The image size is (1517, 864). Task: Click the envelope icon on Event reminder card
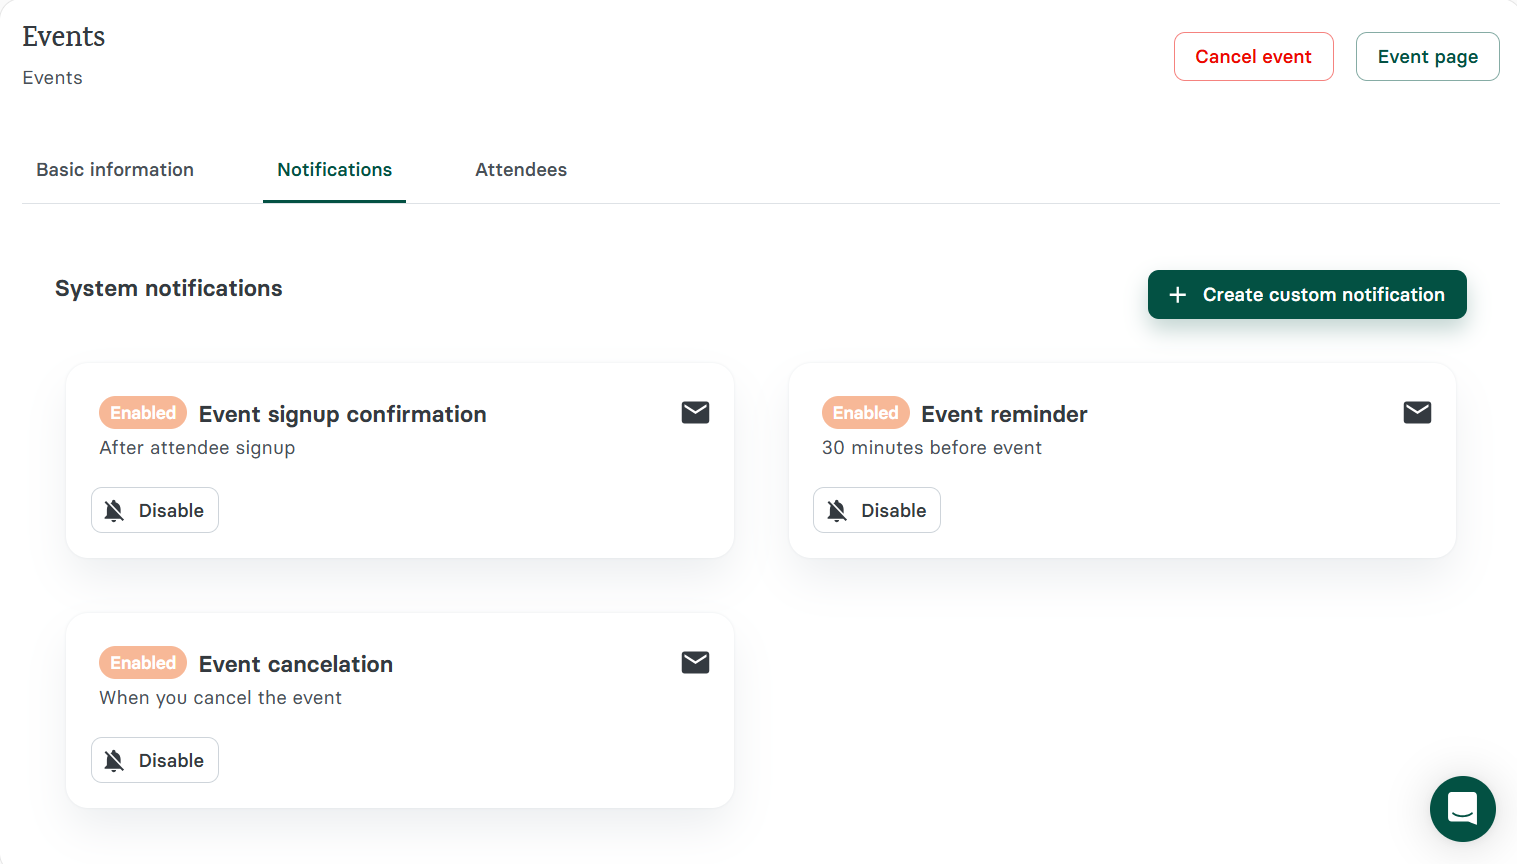(x=1417, y=412)
